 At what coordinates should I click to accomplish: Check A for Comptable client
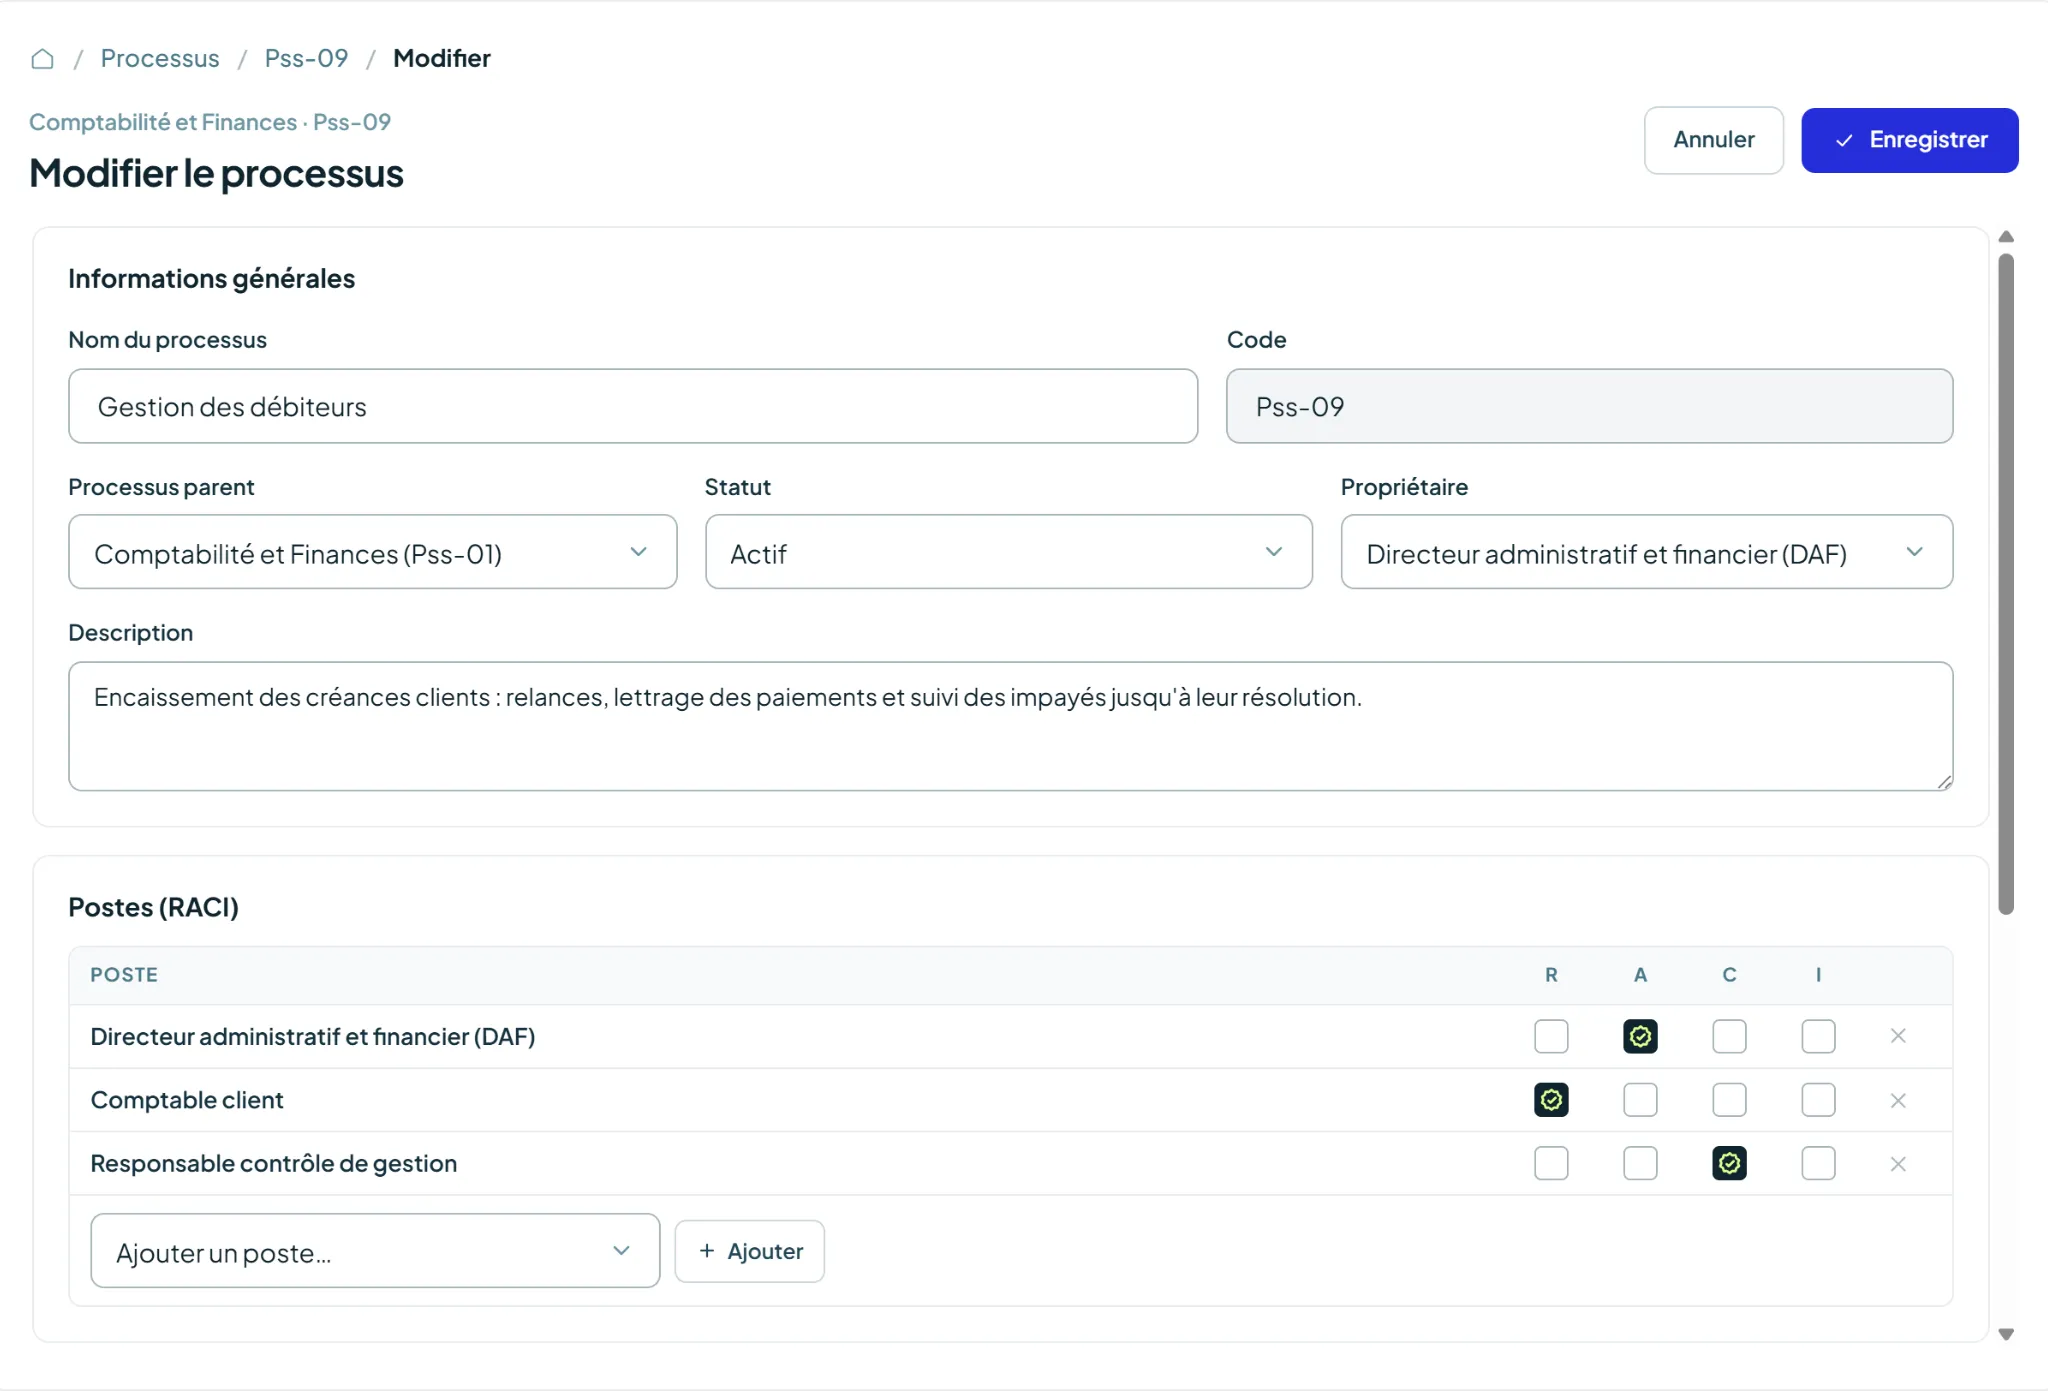pyautogui.click(x=1640, y=1100)
